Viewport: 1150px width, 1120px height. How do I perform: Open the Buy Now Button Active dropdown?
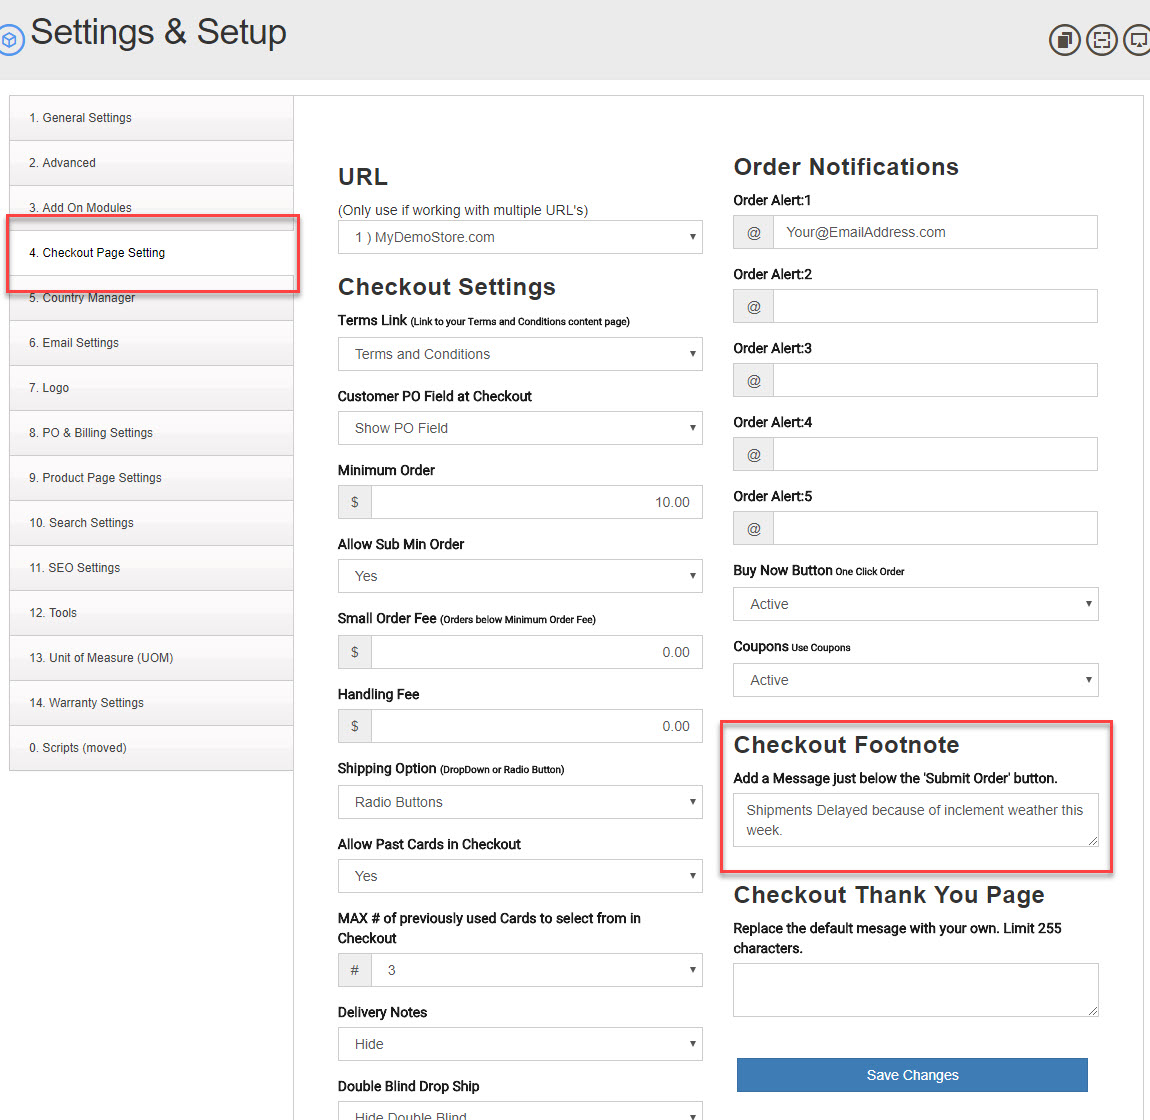pyautogui.click(x=915, y=604)
